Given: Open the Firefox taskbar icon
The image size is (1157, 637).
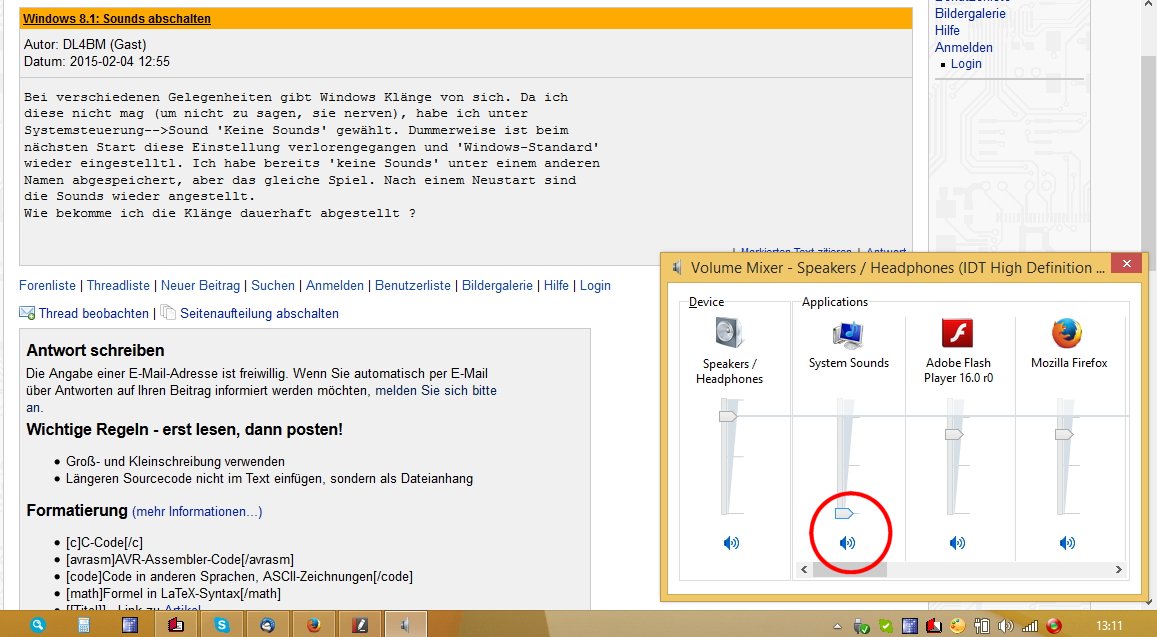Looking at the screenshot, I should pos(313,625).
